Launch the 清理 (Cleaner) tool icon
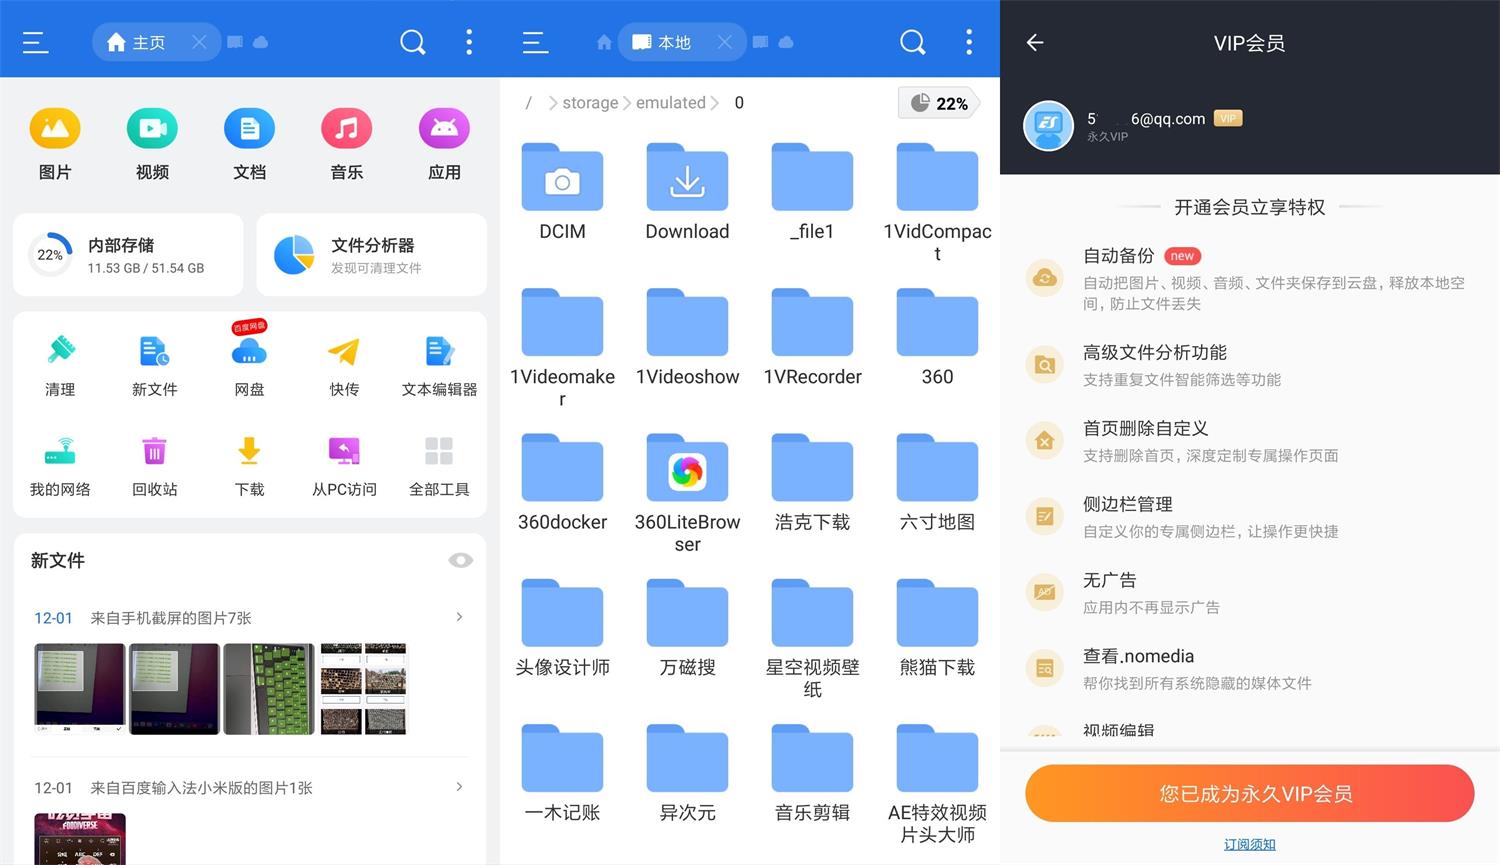Viewport: 1500px width, 865px height. coord(60,351)
